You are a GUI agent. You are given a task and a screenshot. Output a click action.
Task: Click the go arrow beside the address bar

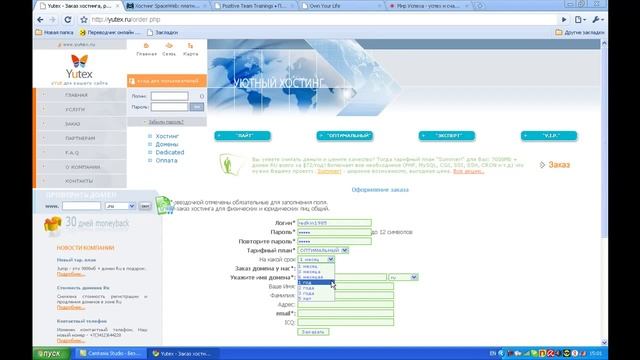coord(564,20)
